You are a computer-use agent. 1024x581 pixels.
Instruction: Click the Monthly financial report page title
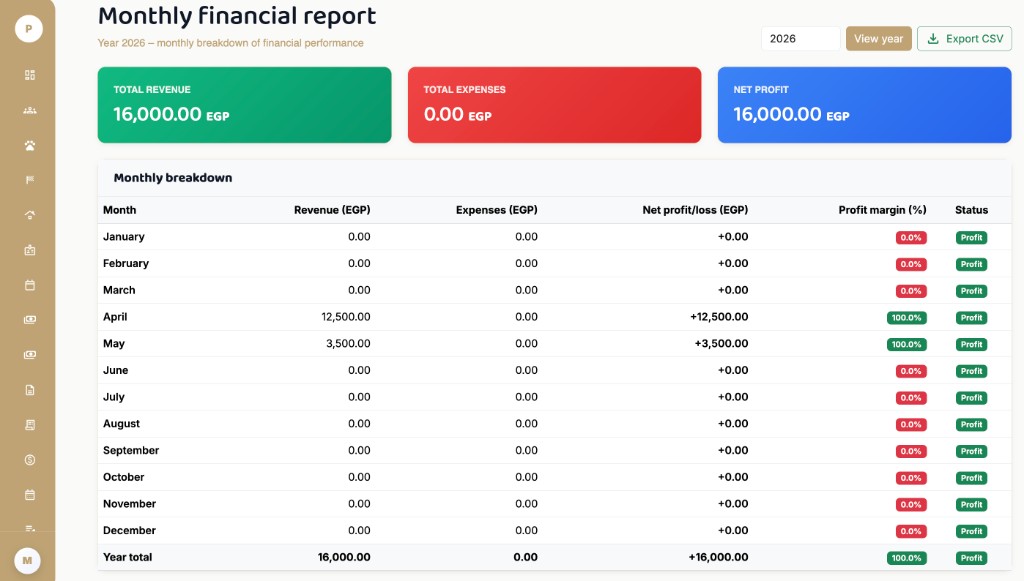[237, 16]
